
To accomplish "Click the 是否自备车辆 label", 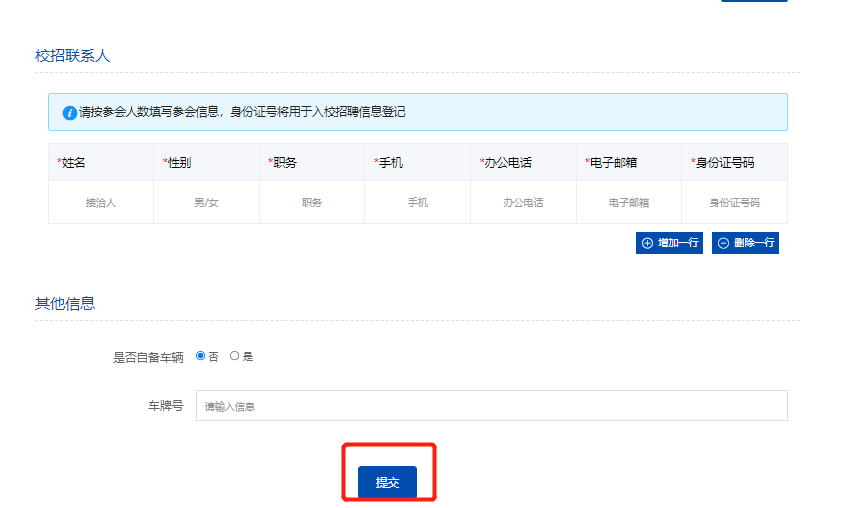I will pos(148,357).
